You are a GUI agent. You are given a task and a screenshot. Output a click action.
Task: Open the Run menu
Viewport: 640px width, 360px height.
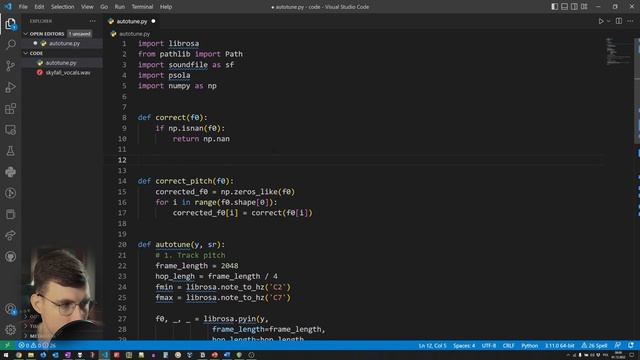tap(120, 7)
